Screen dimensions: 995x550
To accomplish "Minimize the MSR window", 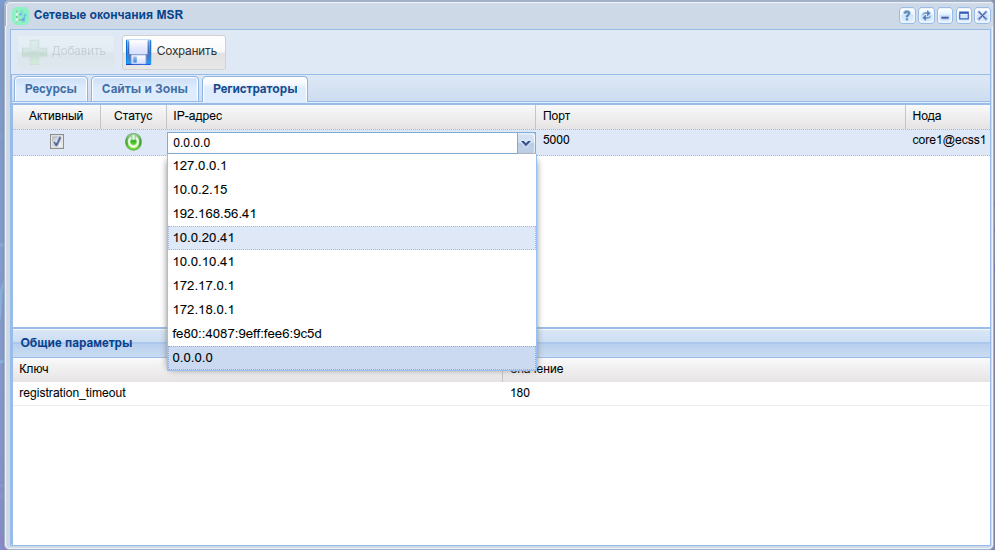I will (946, 16).
